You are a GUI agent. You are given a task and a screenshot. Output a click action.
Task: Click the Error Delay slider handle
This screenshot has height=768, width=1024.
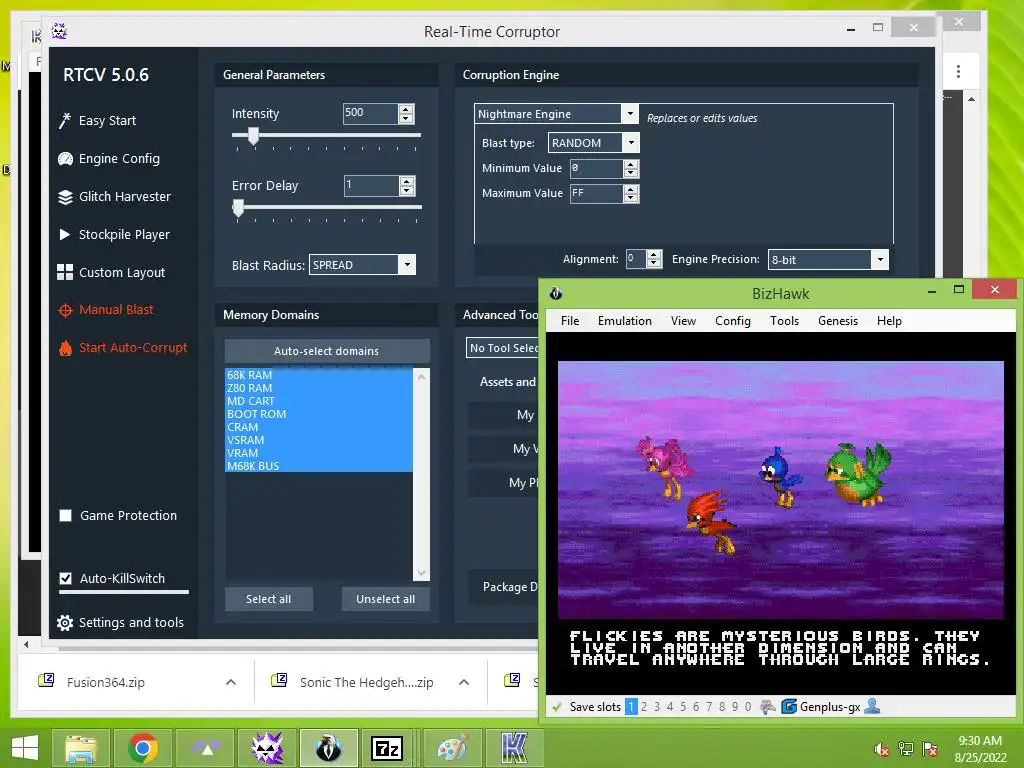click(238, 208)
